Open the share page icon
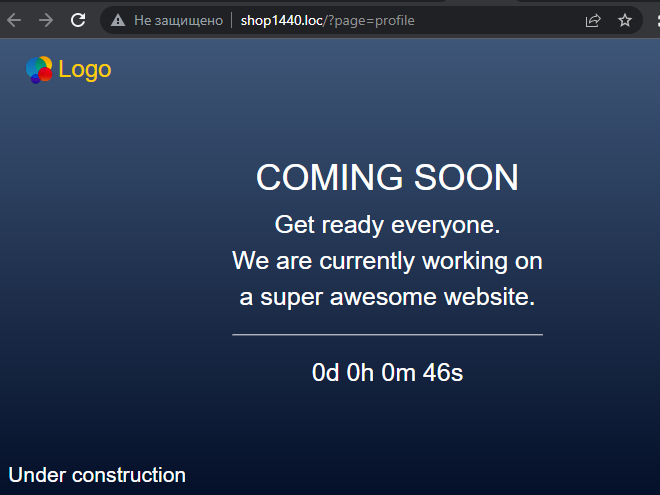Image resolution: width=660 pixels, height=495 pixels. (593, 20)
